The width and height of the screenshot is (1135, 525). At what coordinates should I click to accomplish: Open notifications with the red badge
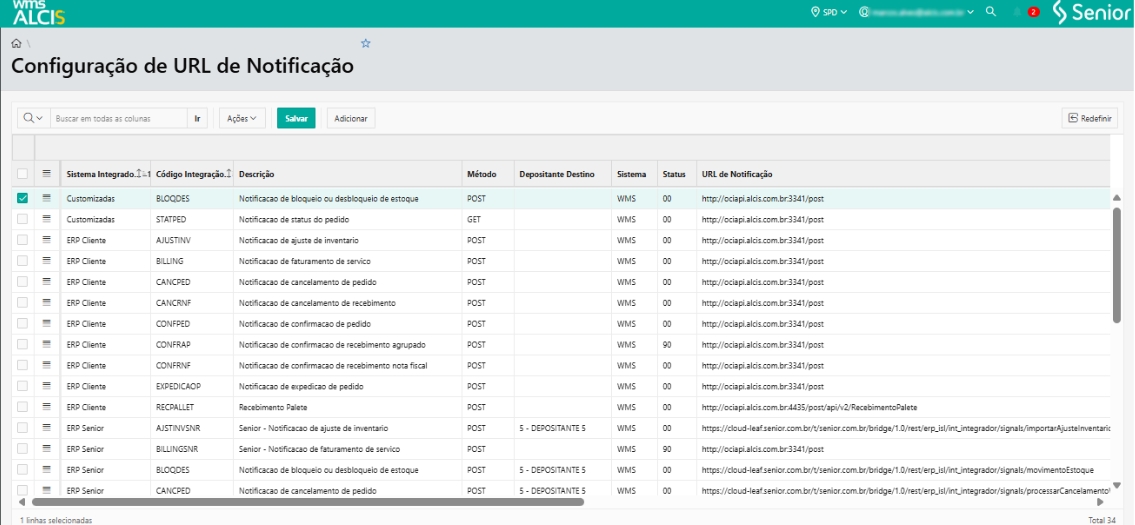click(x=1033, y=12)
